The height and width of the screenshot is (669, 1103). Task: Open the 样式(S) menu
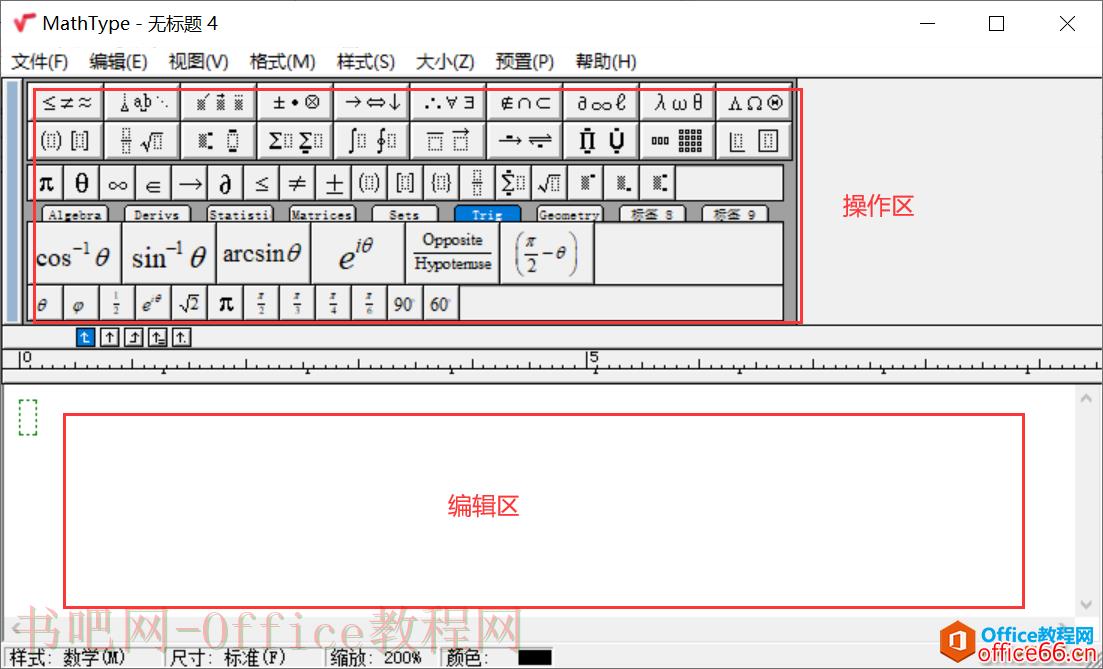coord(366,62)
